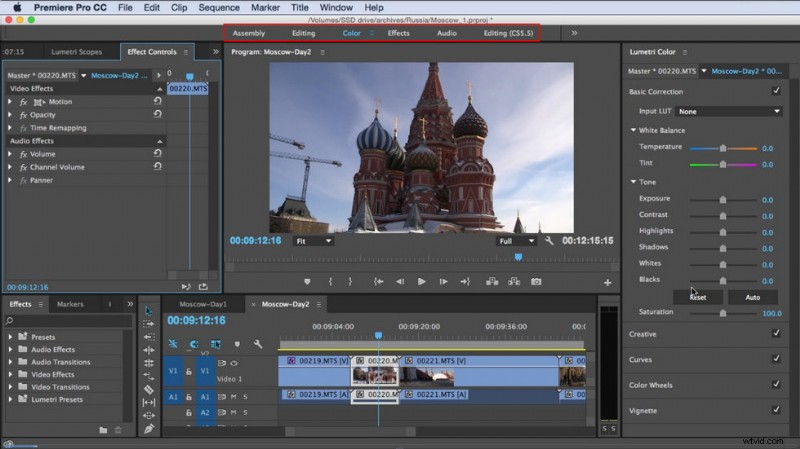Screen dimensions: 800x449
Task: Open Program monitor settings wrench
Action: [x=549, y=240]
